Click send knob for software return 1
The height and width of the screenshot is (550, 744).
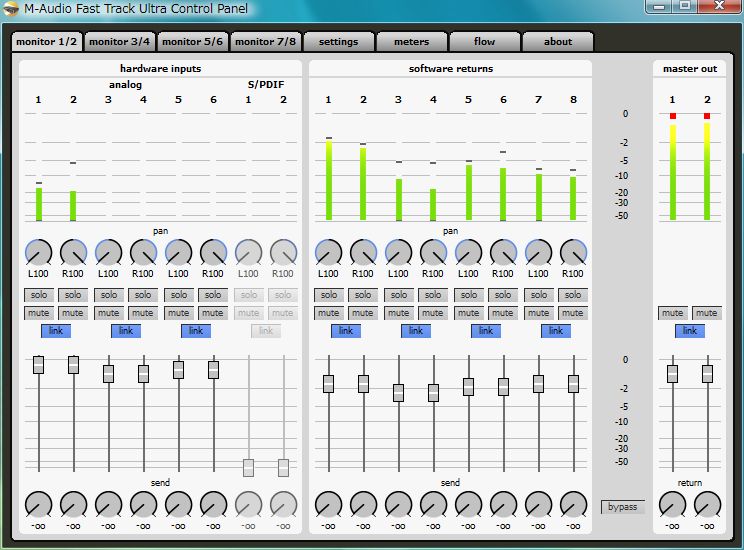[328, 505]
